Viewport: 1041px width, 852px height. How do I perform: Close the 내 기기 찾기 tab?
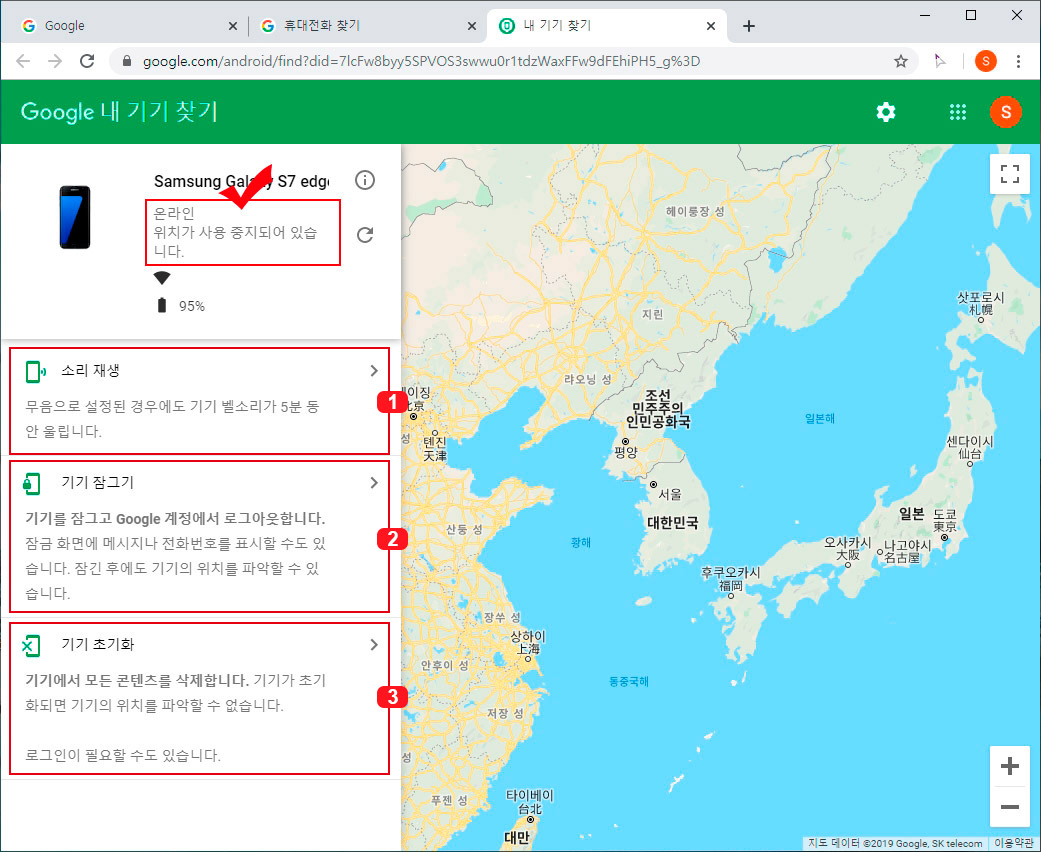coord(710,26)
